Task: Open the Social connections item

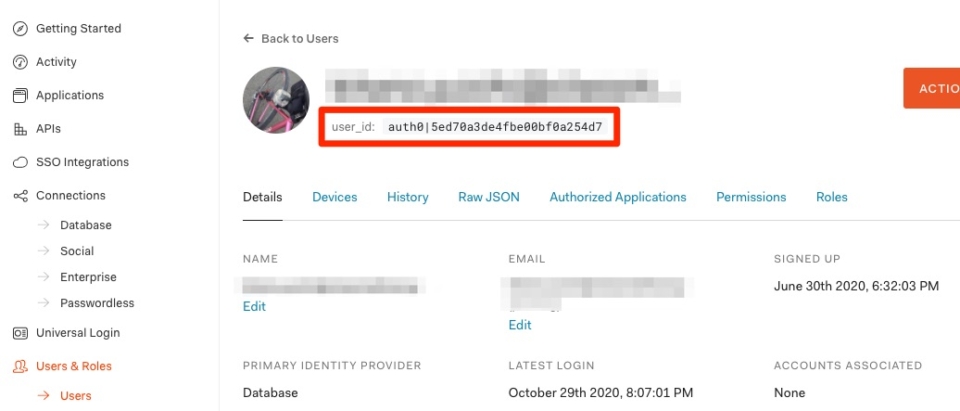Action: 77,251
